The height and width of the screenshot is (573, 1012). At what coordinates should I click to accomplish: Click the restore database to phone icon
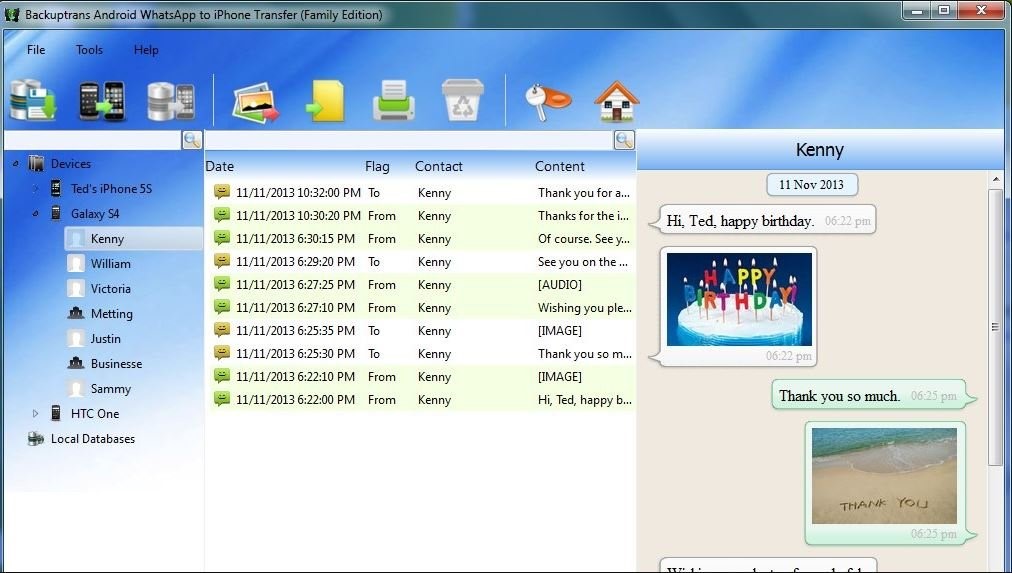click(x=171, y=101)
